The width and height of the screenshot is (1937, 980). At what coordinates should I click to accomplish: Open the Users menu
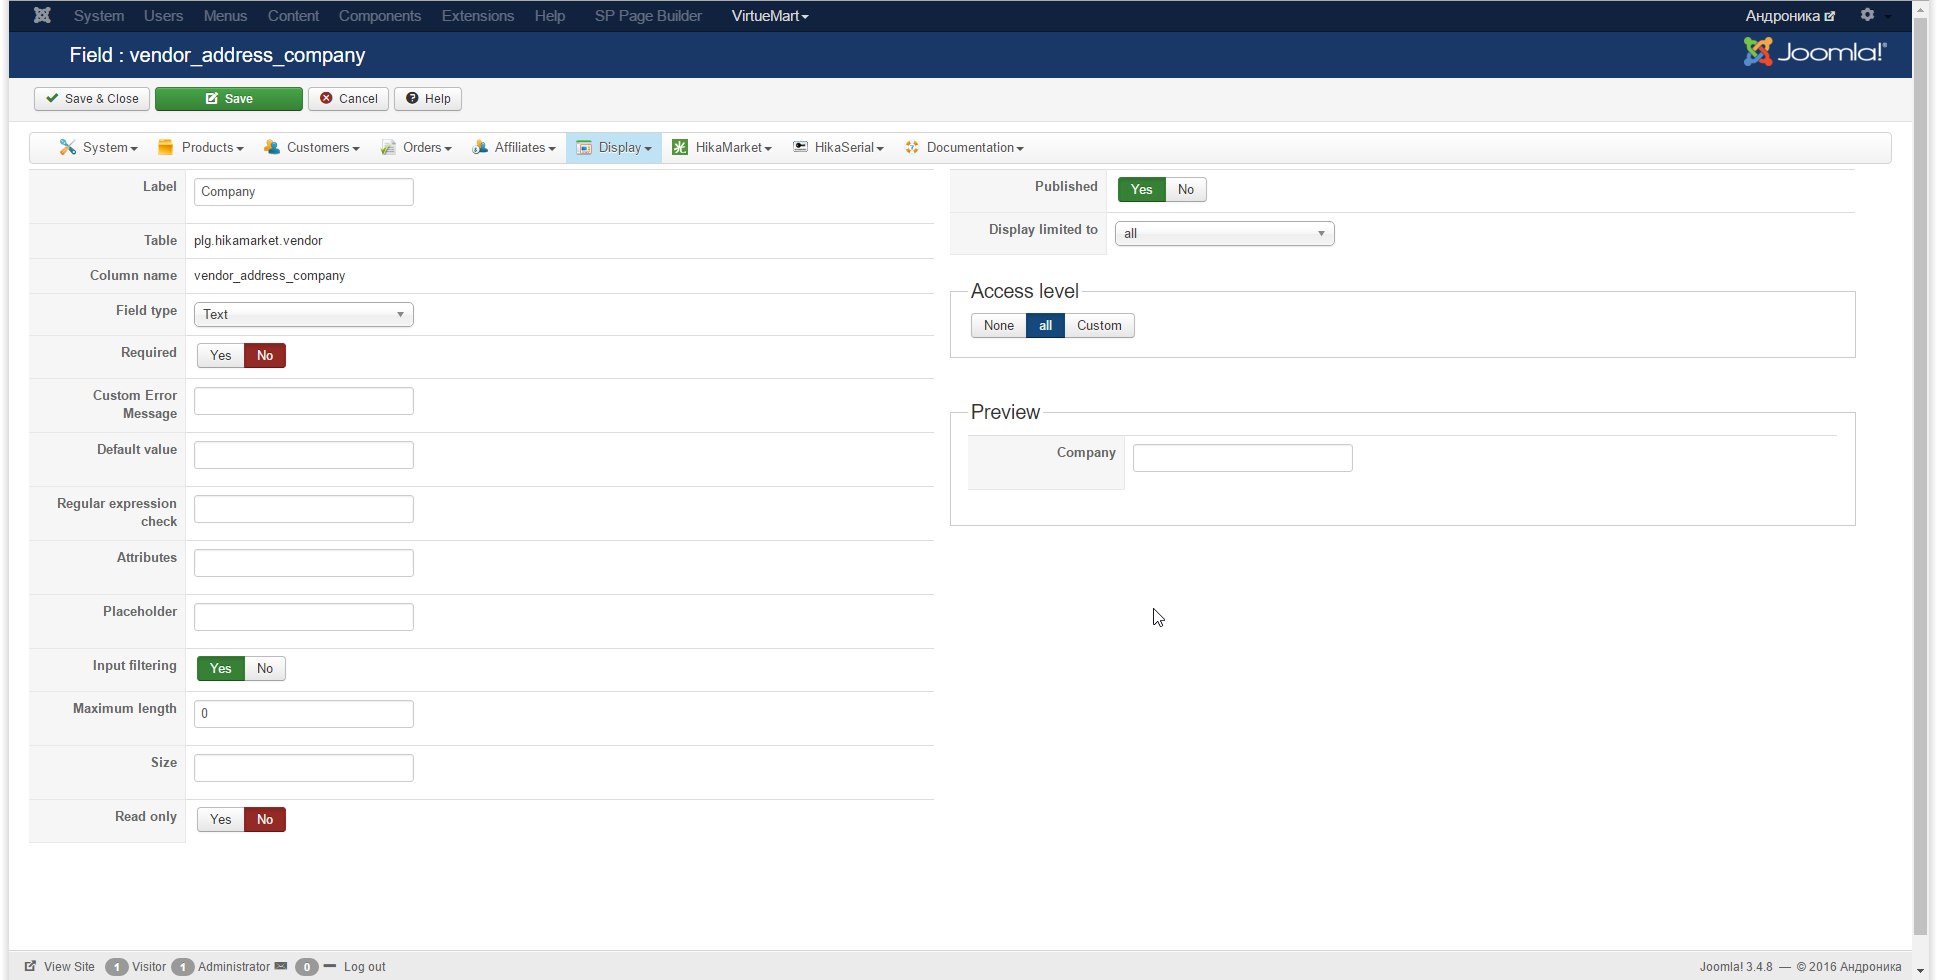[x=163, y=16]
